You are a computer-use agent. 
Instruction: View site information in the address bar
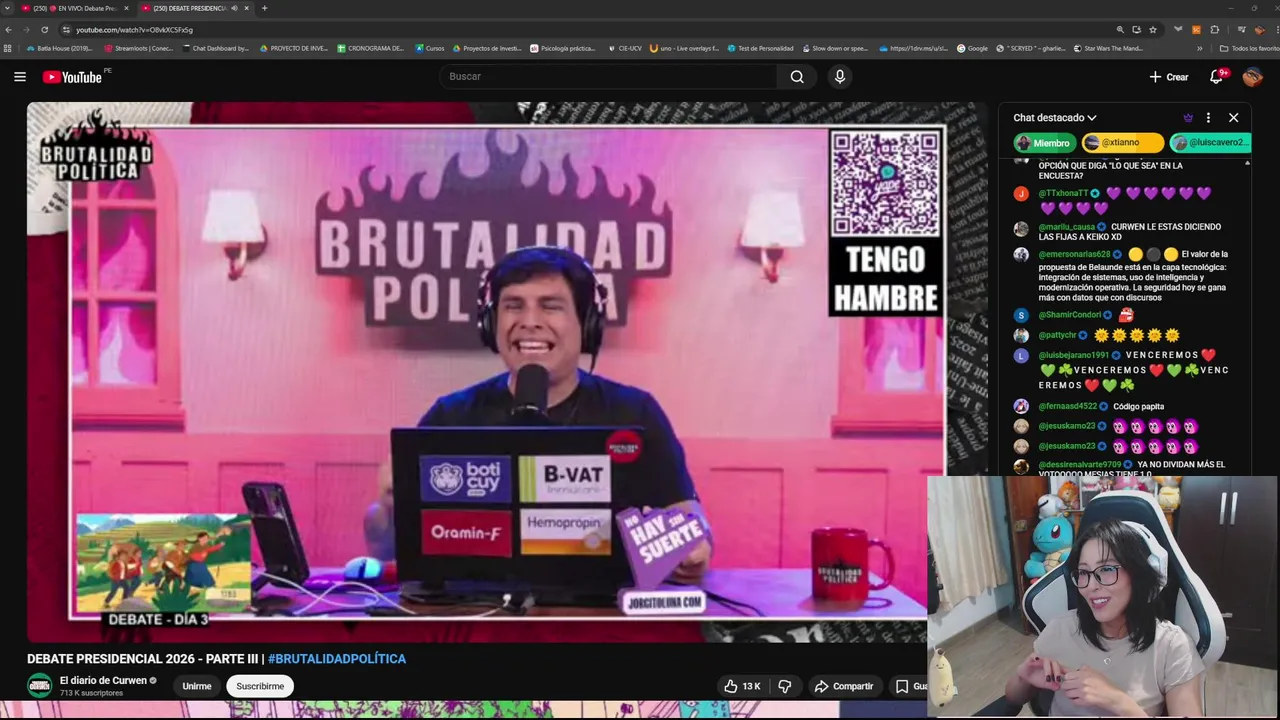coord(65,30)
